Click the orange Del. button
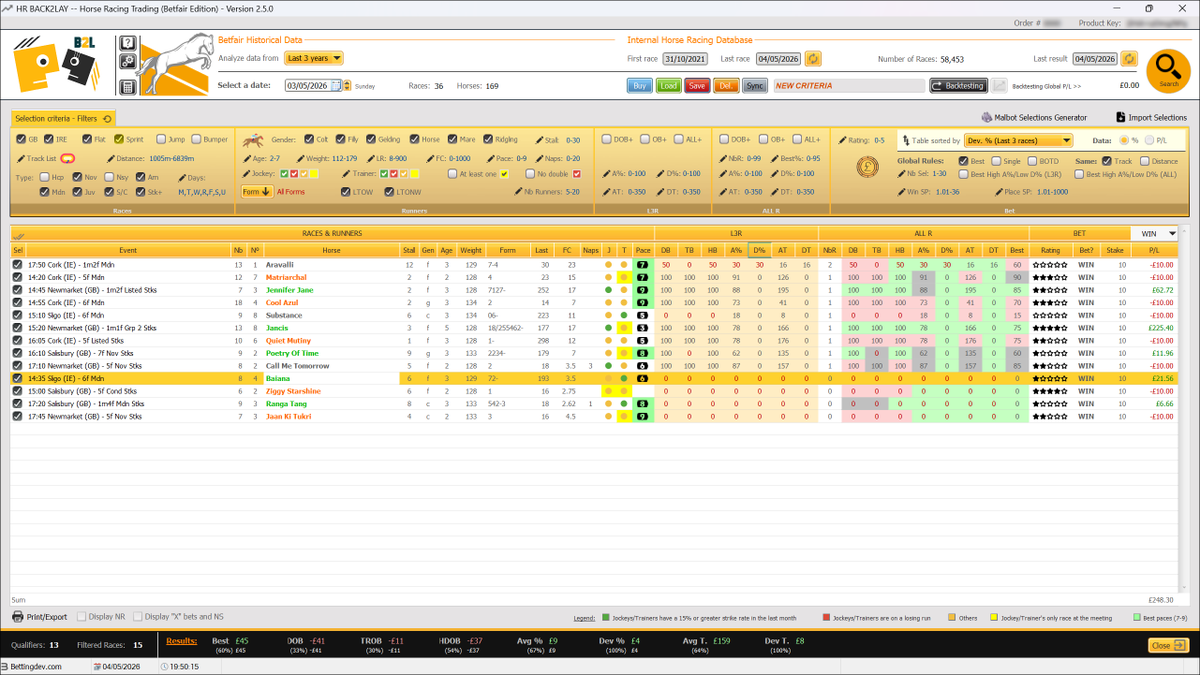This screenshot has height=675, width=1200. point(726,86)
